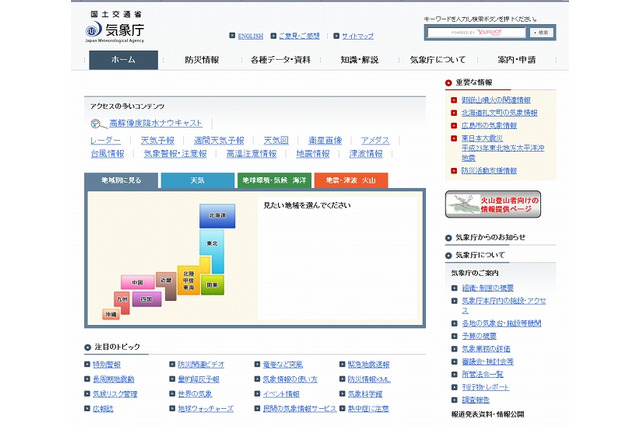The image size is (640, 426).
Task: Open the 気象警報・注意報 link
Action: [176, 154]
